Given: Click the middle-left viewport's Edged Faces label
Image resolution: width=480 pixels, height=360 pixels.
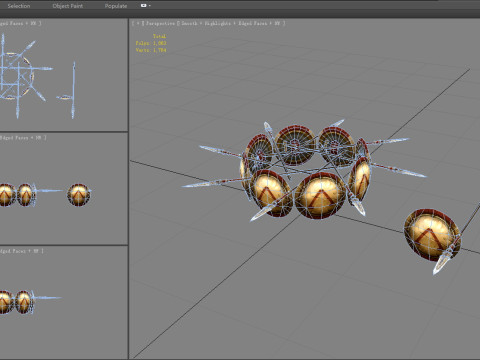Looking at the screenshot, I should pos(22,137).
